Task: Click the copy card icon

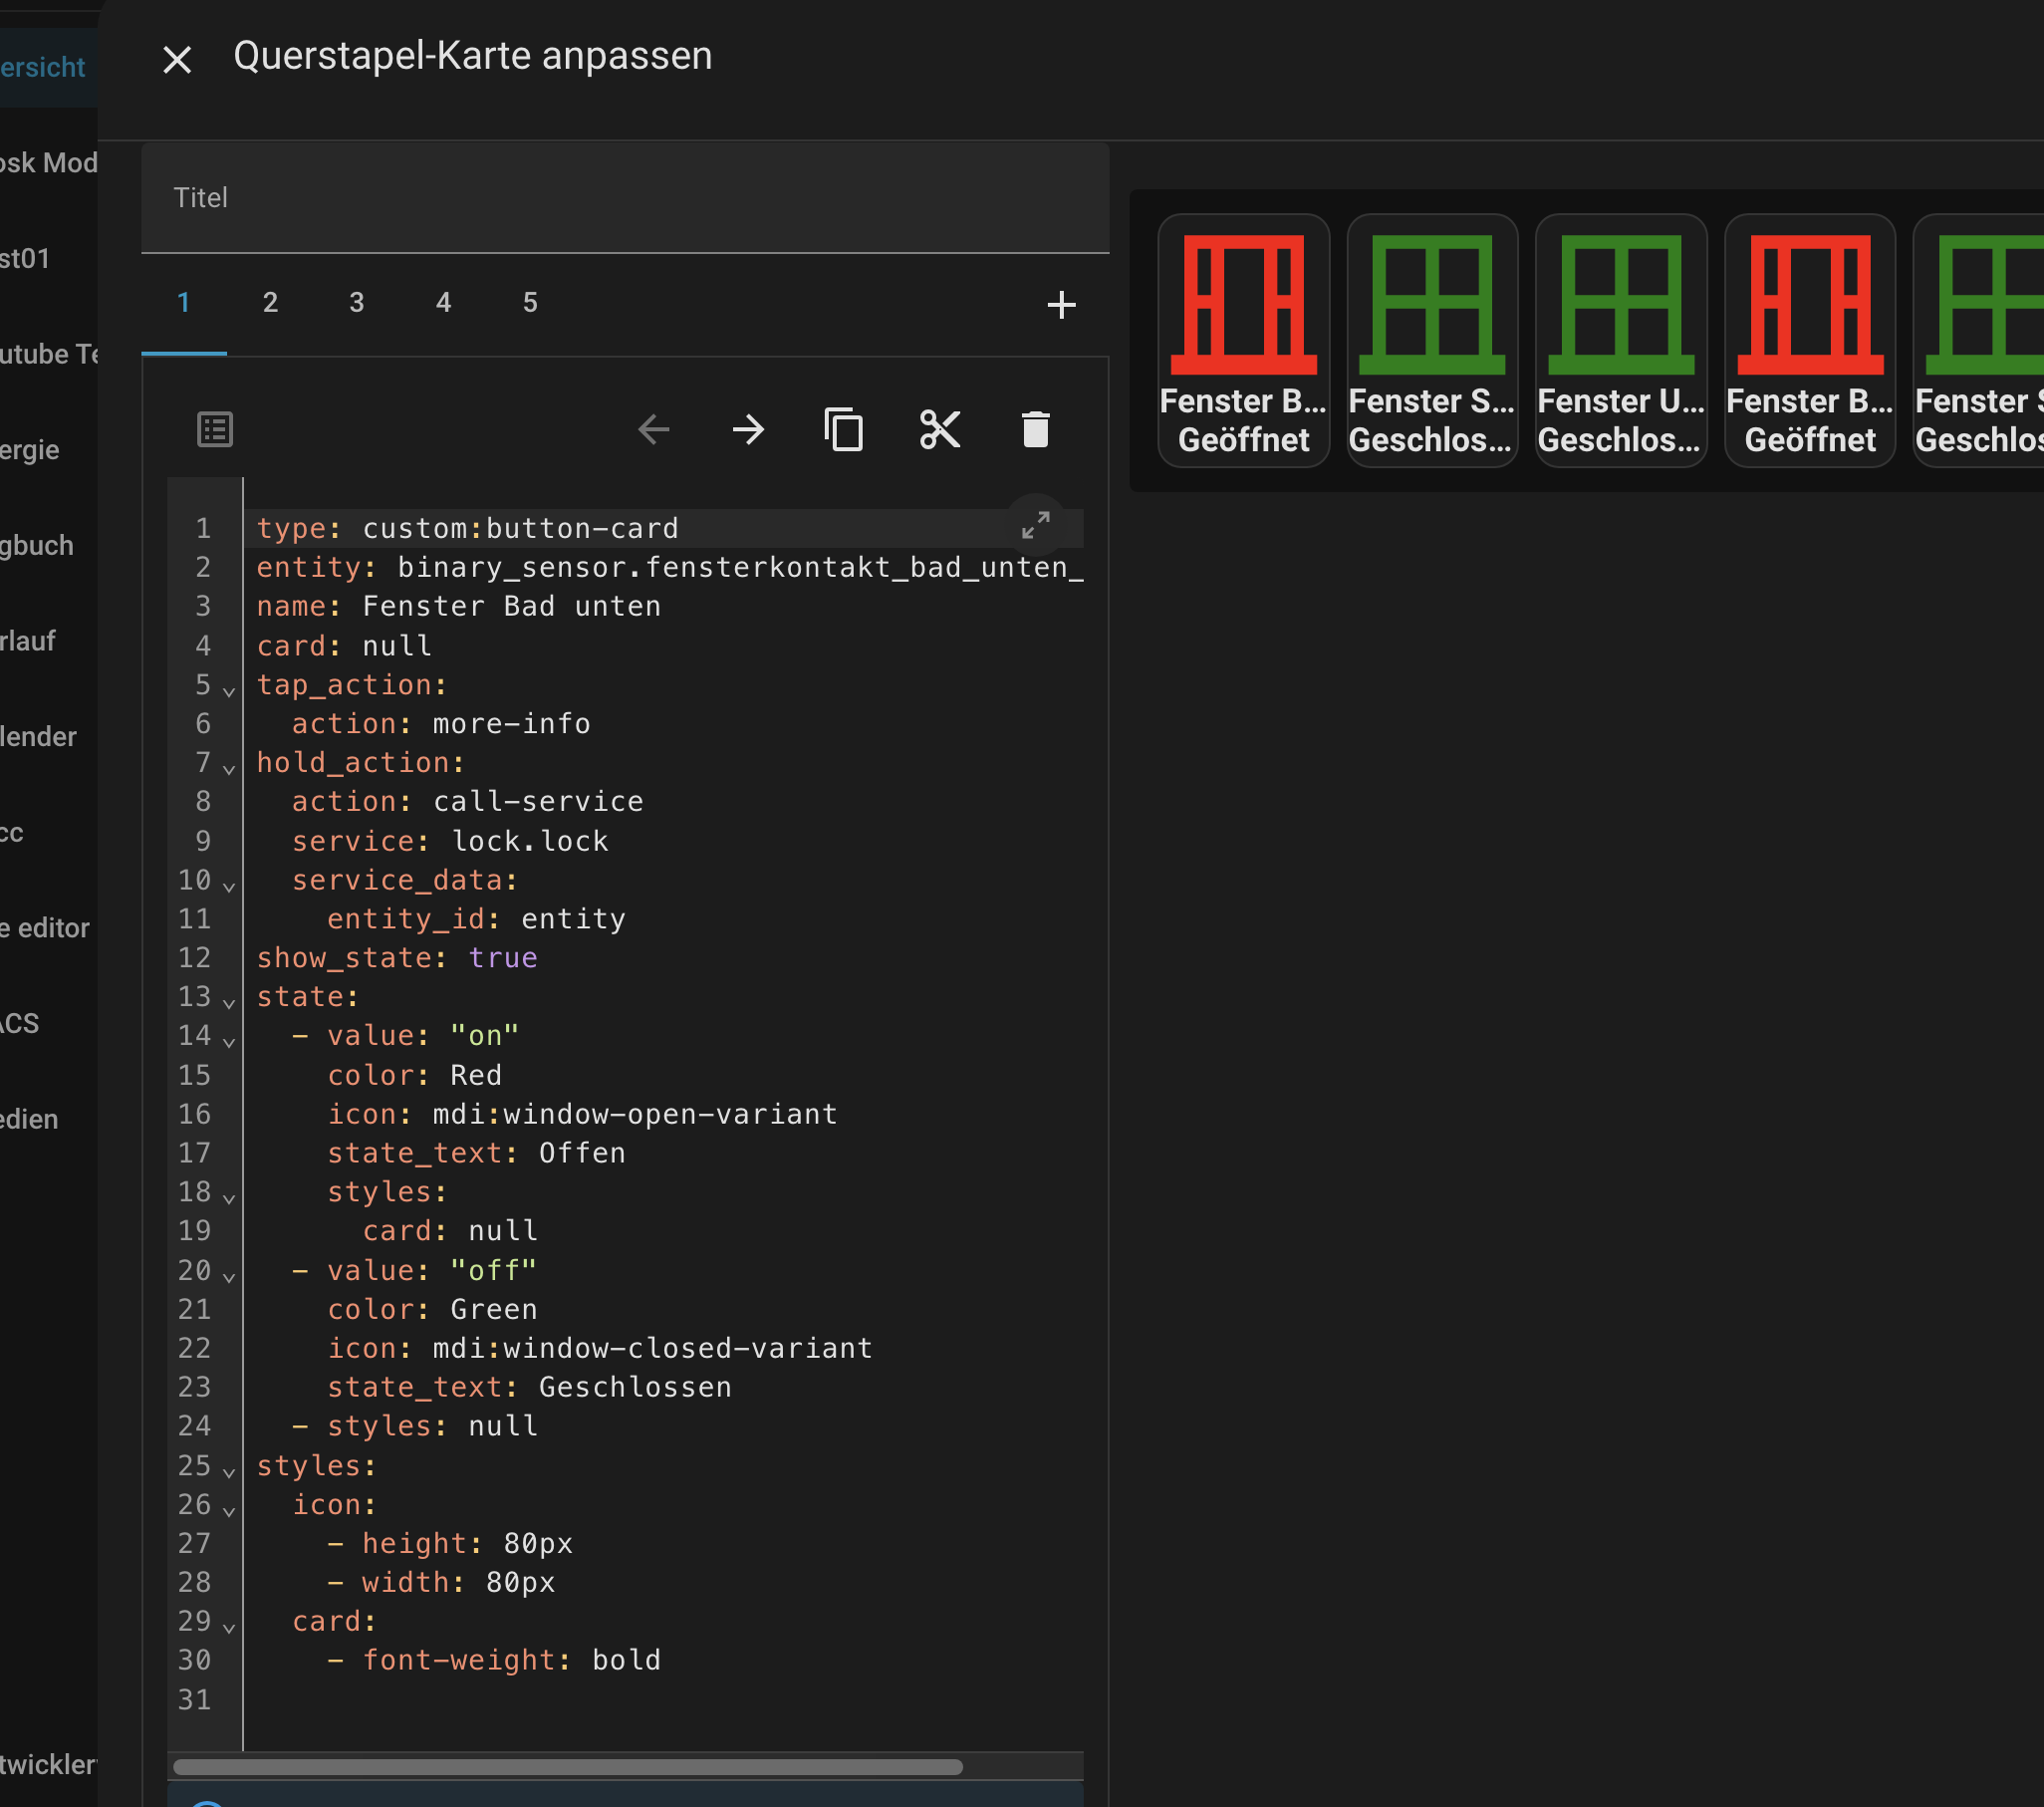Action: [843, 430]
